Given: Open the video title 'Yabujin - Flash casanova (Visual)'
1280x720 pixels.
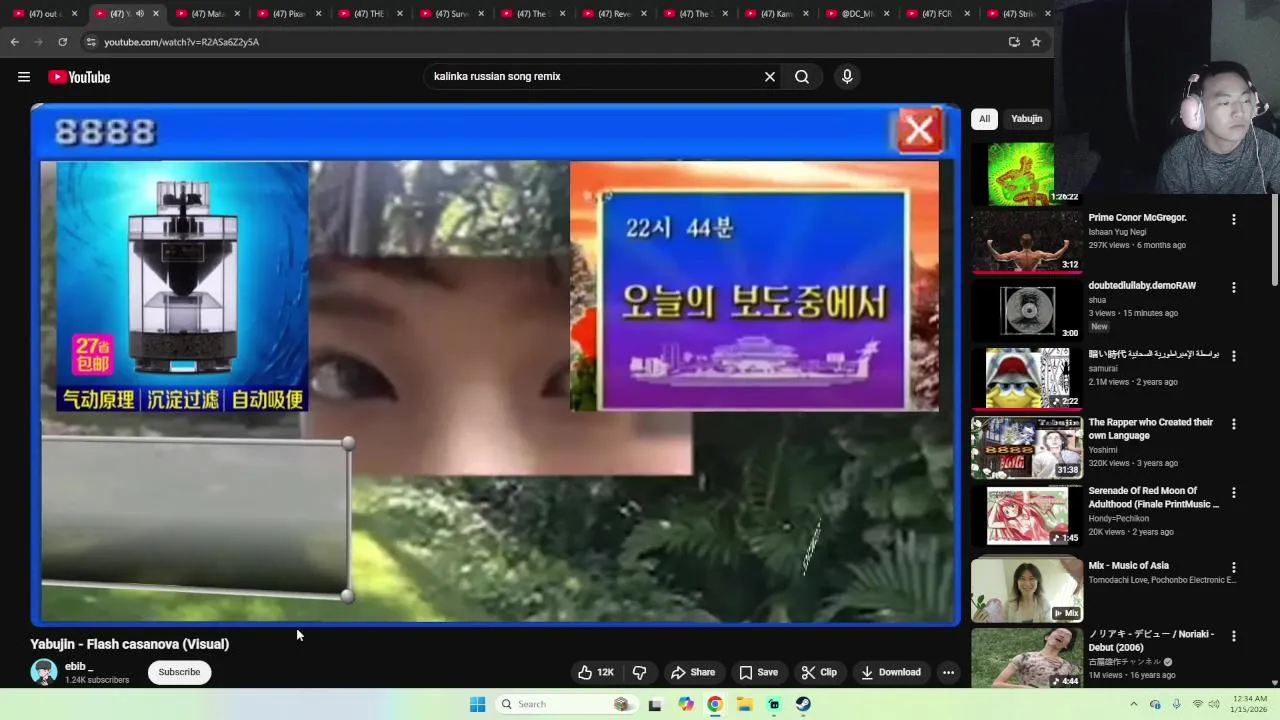Looking at the screenshot, I should (x=130, y=644).
